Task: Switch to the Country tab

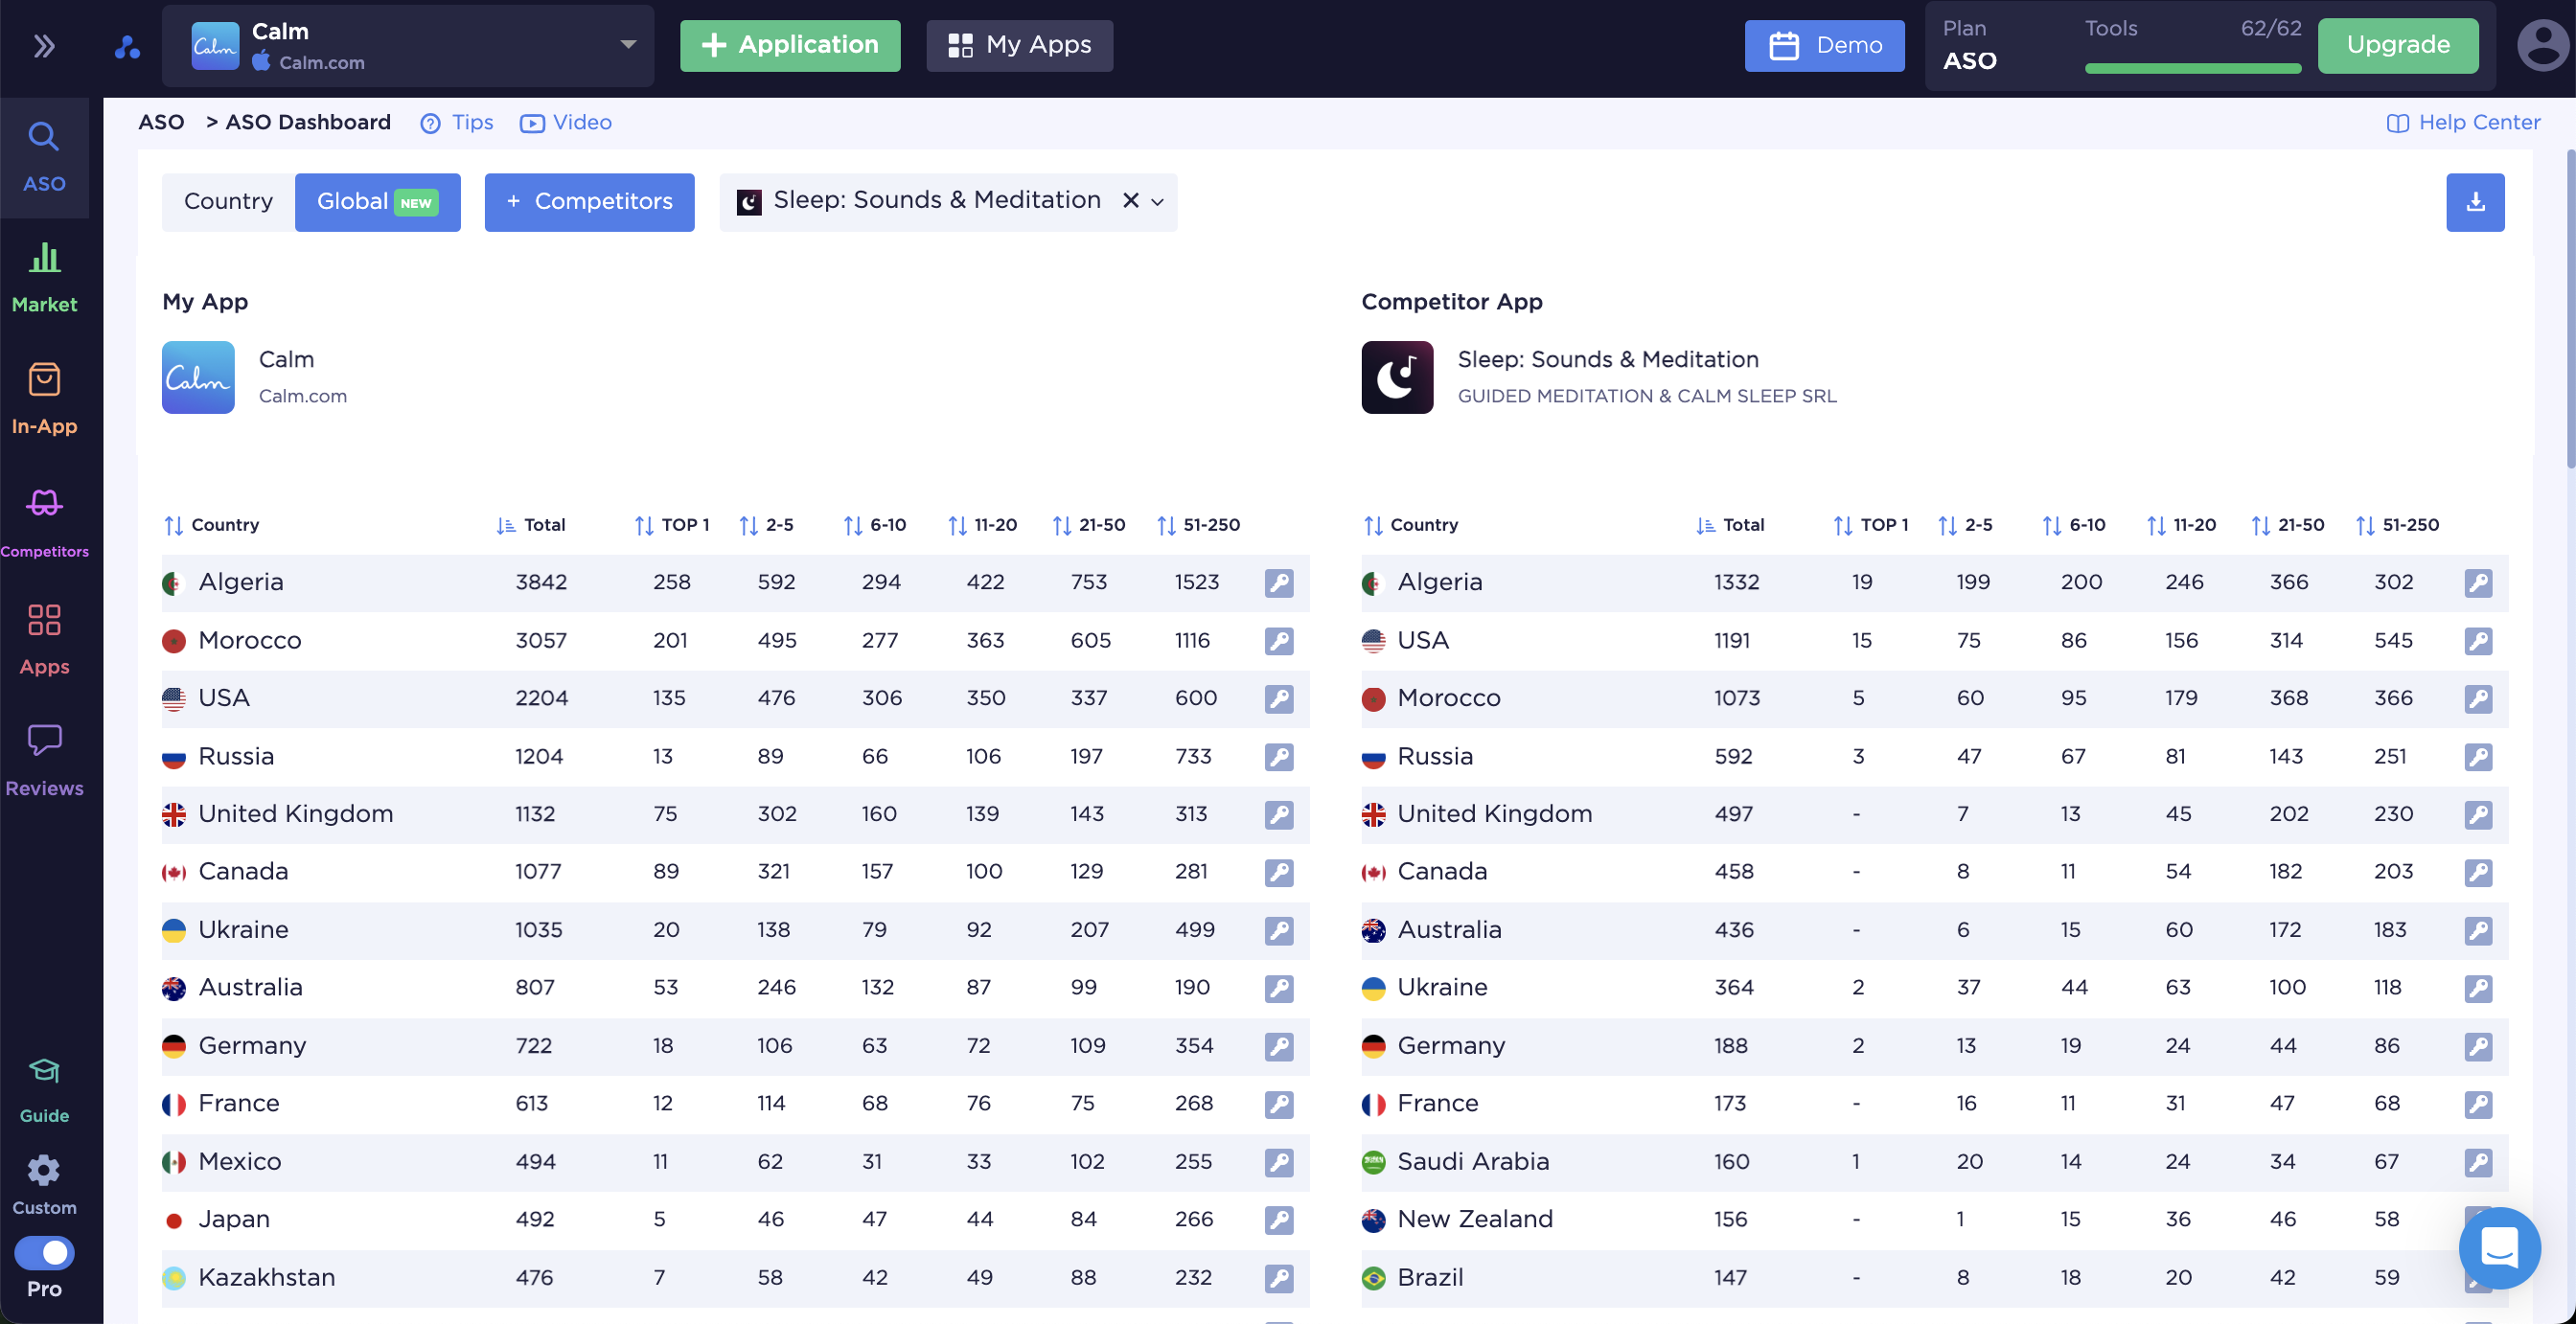Action: (x=228, y=202)
